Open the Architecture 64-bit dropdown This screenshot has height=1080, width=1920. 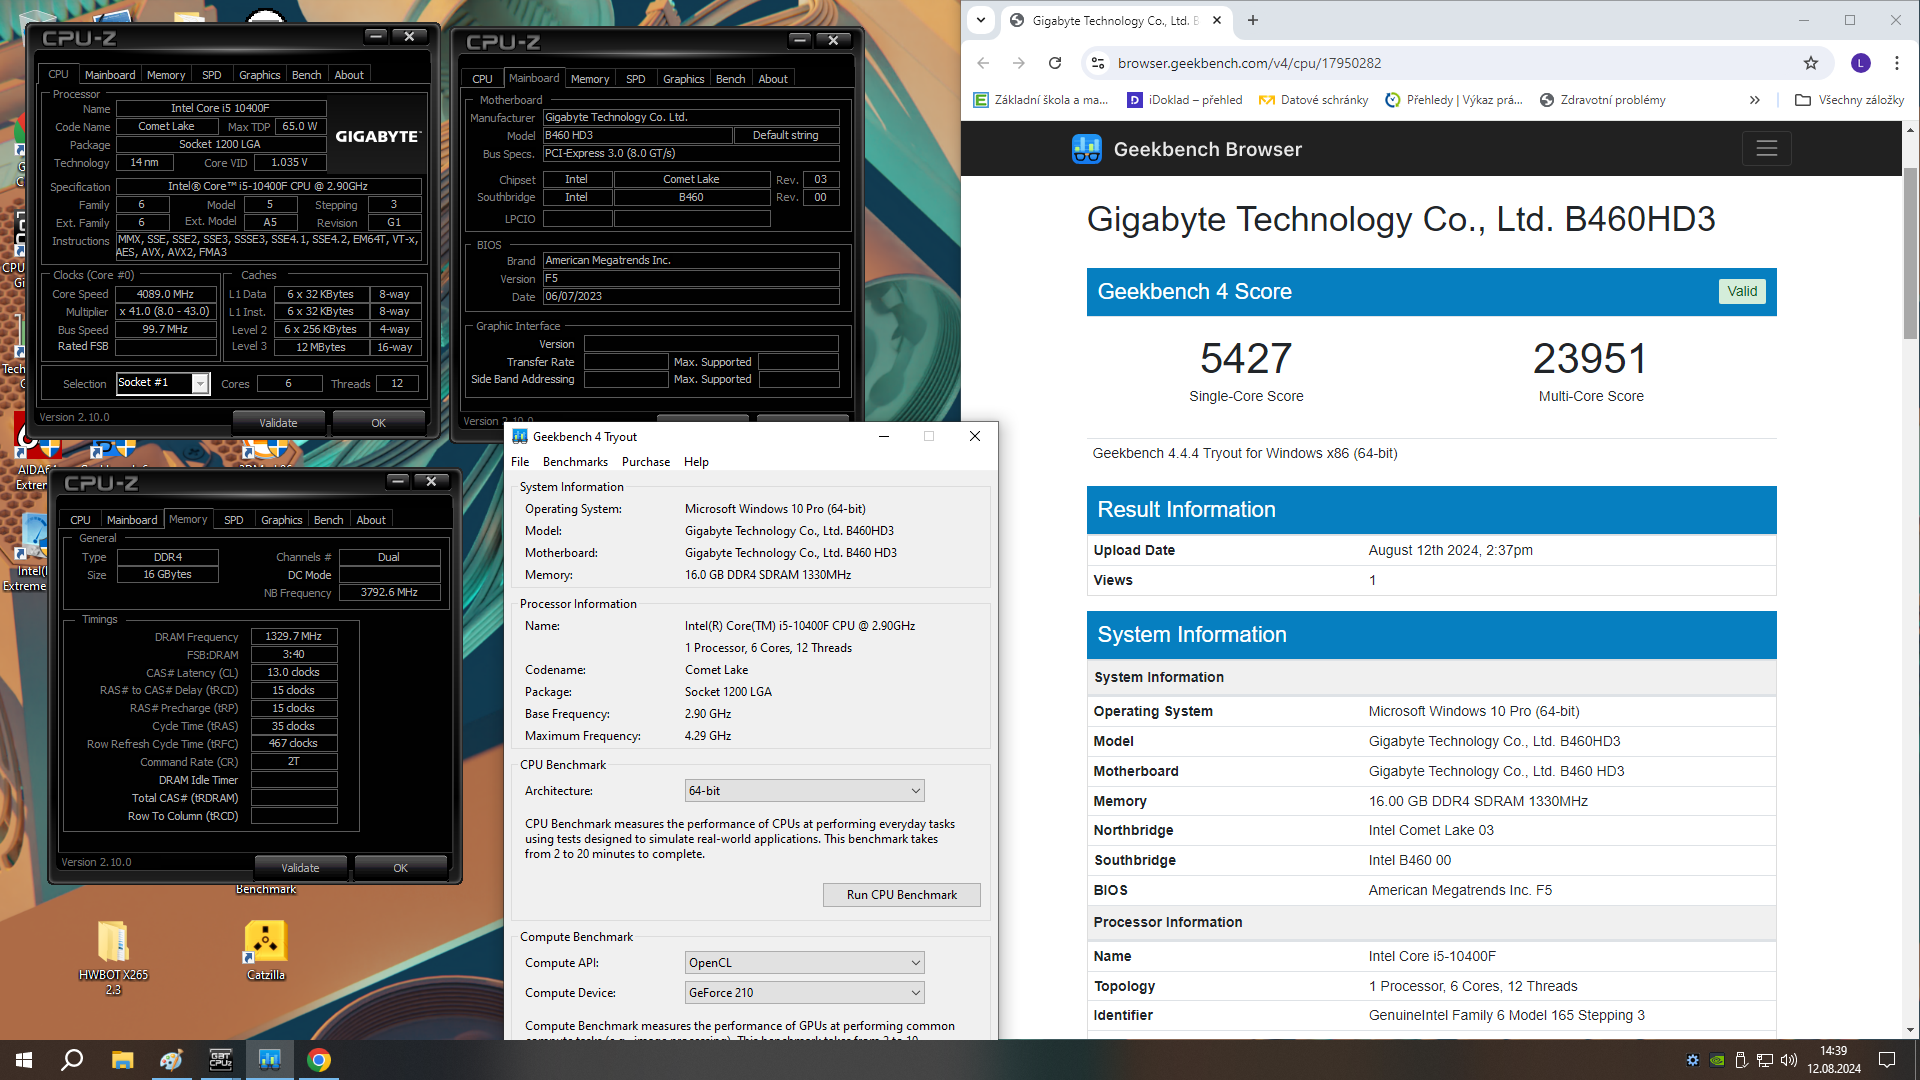pyautogui.click(x=804, y=791)
